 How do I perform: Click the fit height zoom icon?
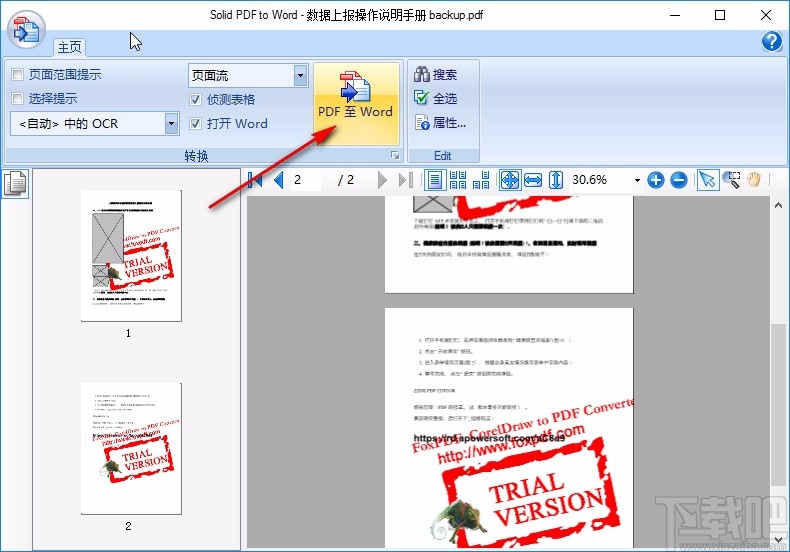[556, 180]
